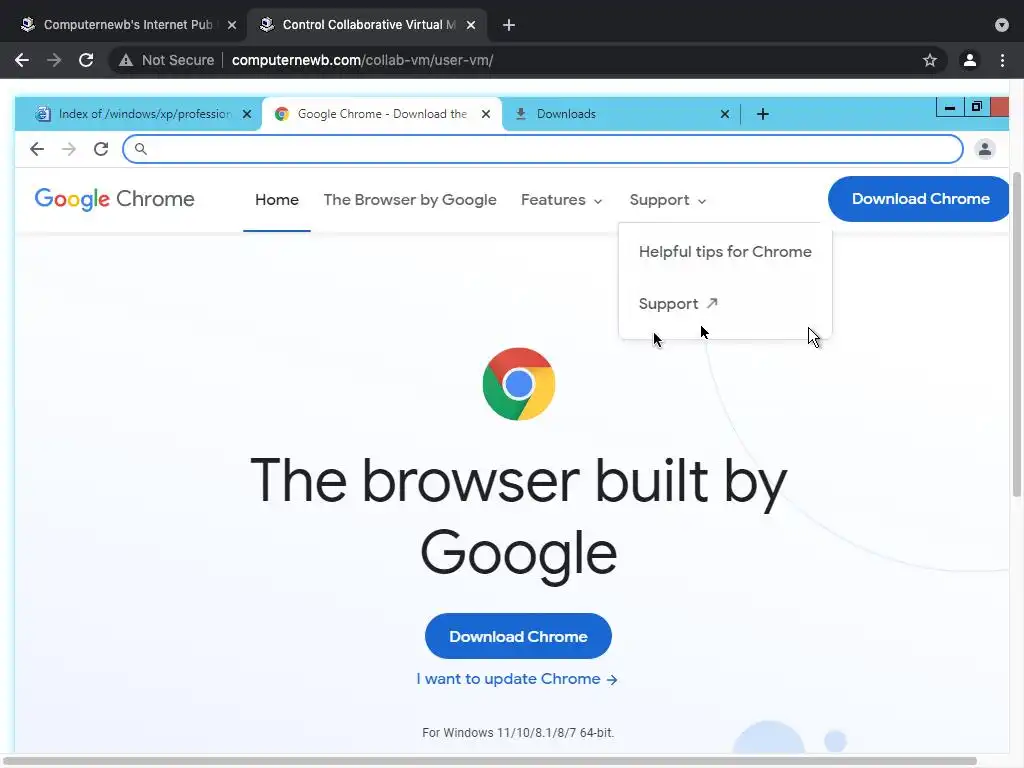Close the Control Collaborative Virtual Machine tab
The image size is (1024, 768).
pyautogui.click(x=471, y=25)
